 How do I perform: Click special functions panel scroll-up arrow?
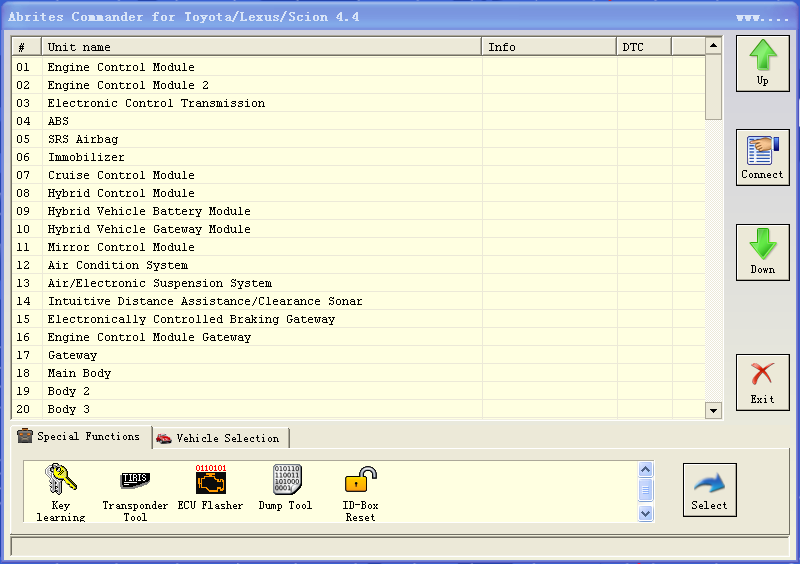(645, 470)
